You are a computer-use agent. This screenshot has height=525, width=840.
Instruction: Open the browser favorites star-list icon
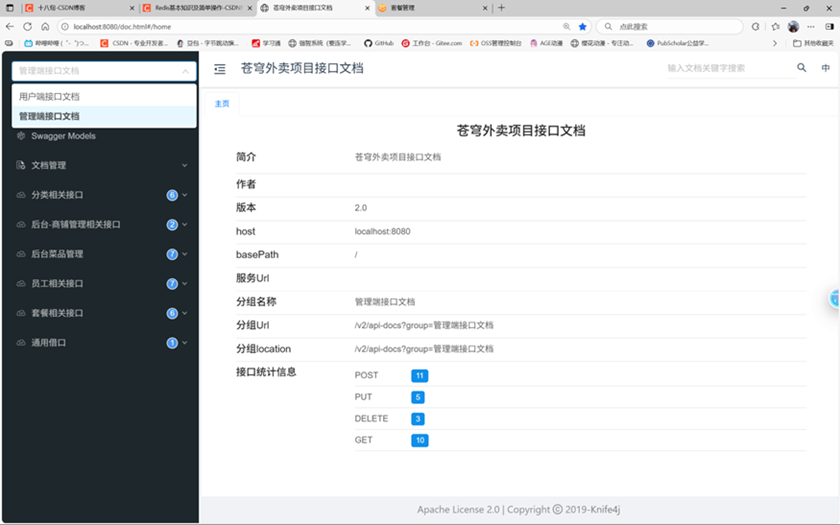[x=775, y=26]
